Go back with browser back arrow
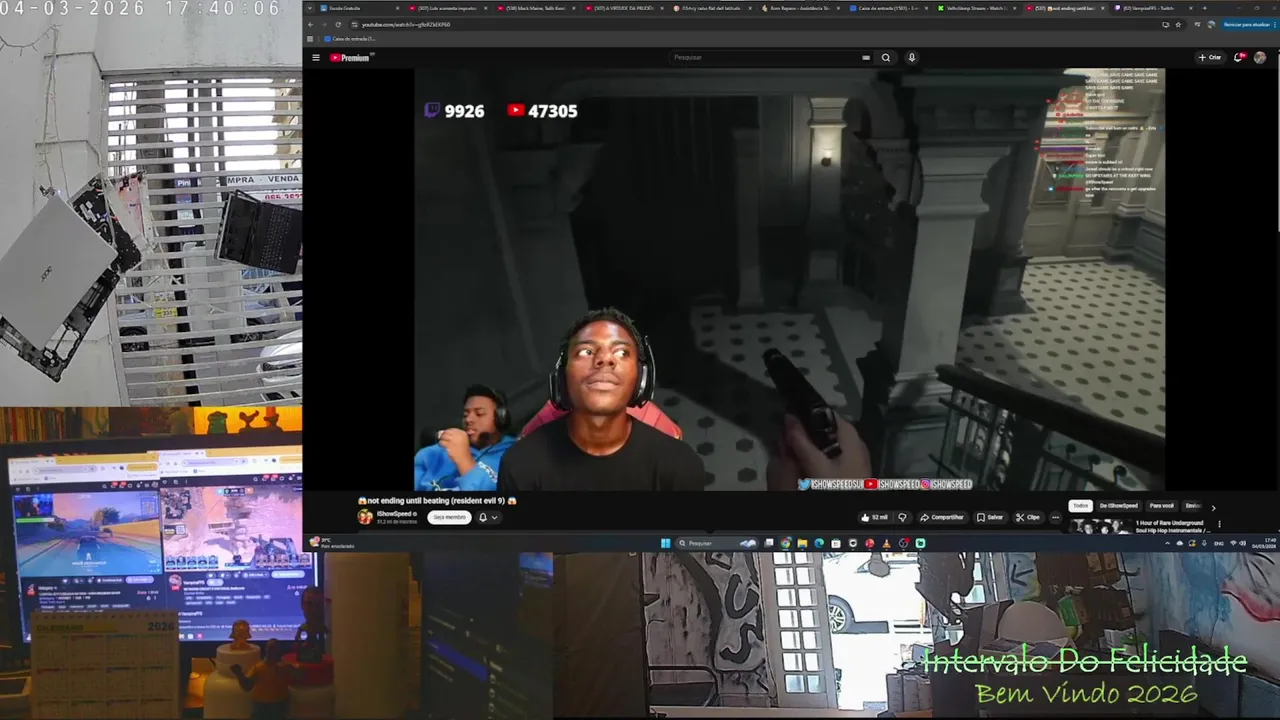The image size is (1280, 720). click(310, 24)
